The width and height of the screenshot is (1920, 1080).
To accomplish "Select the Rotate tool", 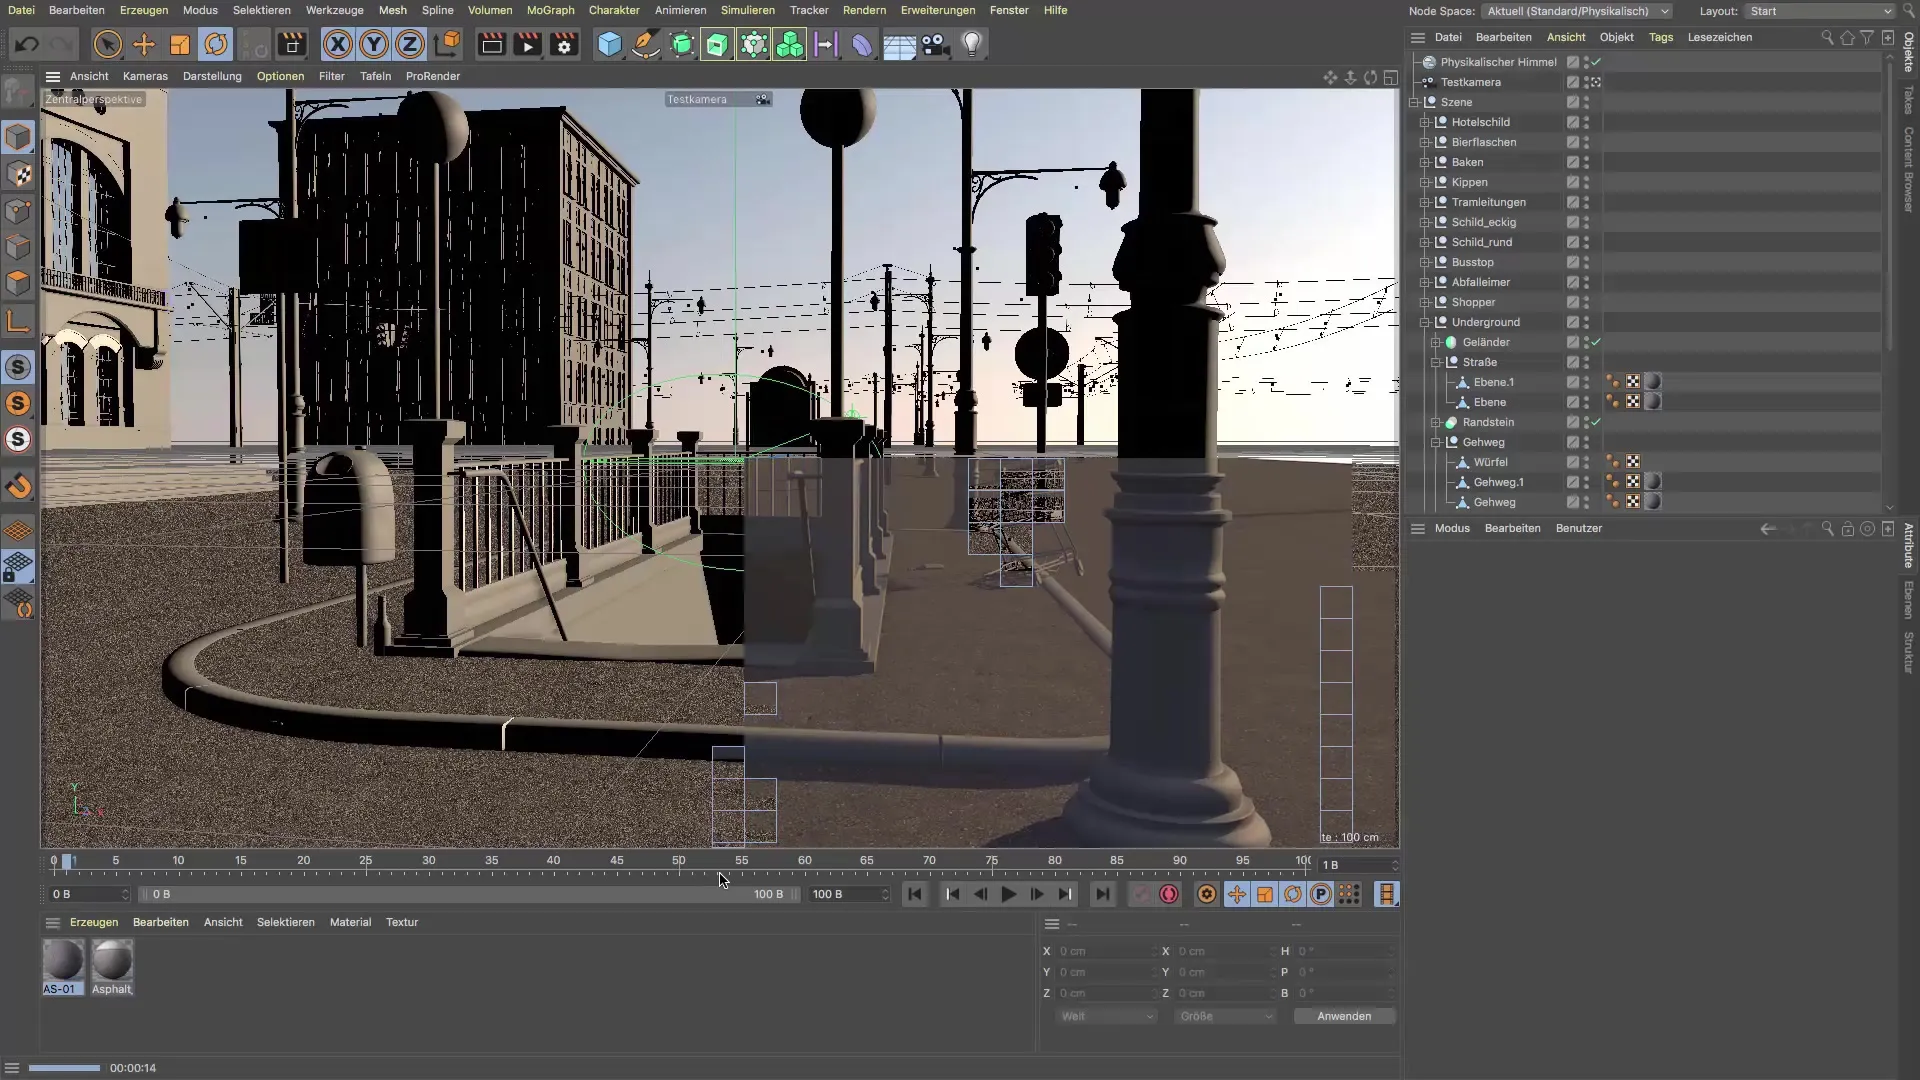I will (216, 44).
